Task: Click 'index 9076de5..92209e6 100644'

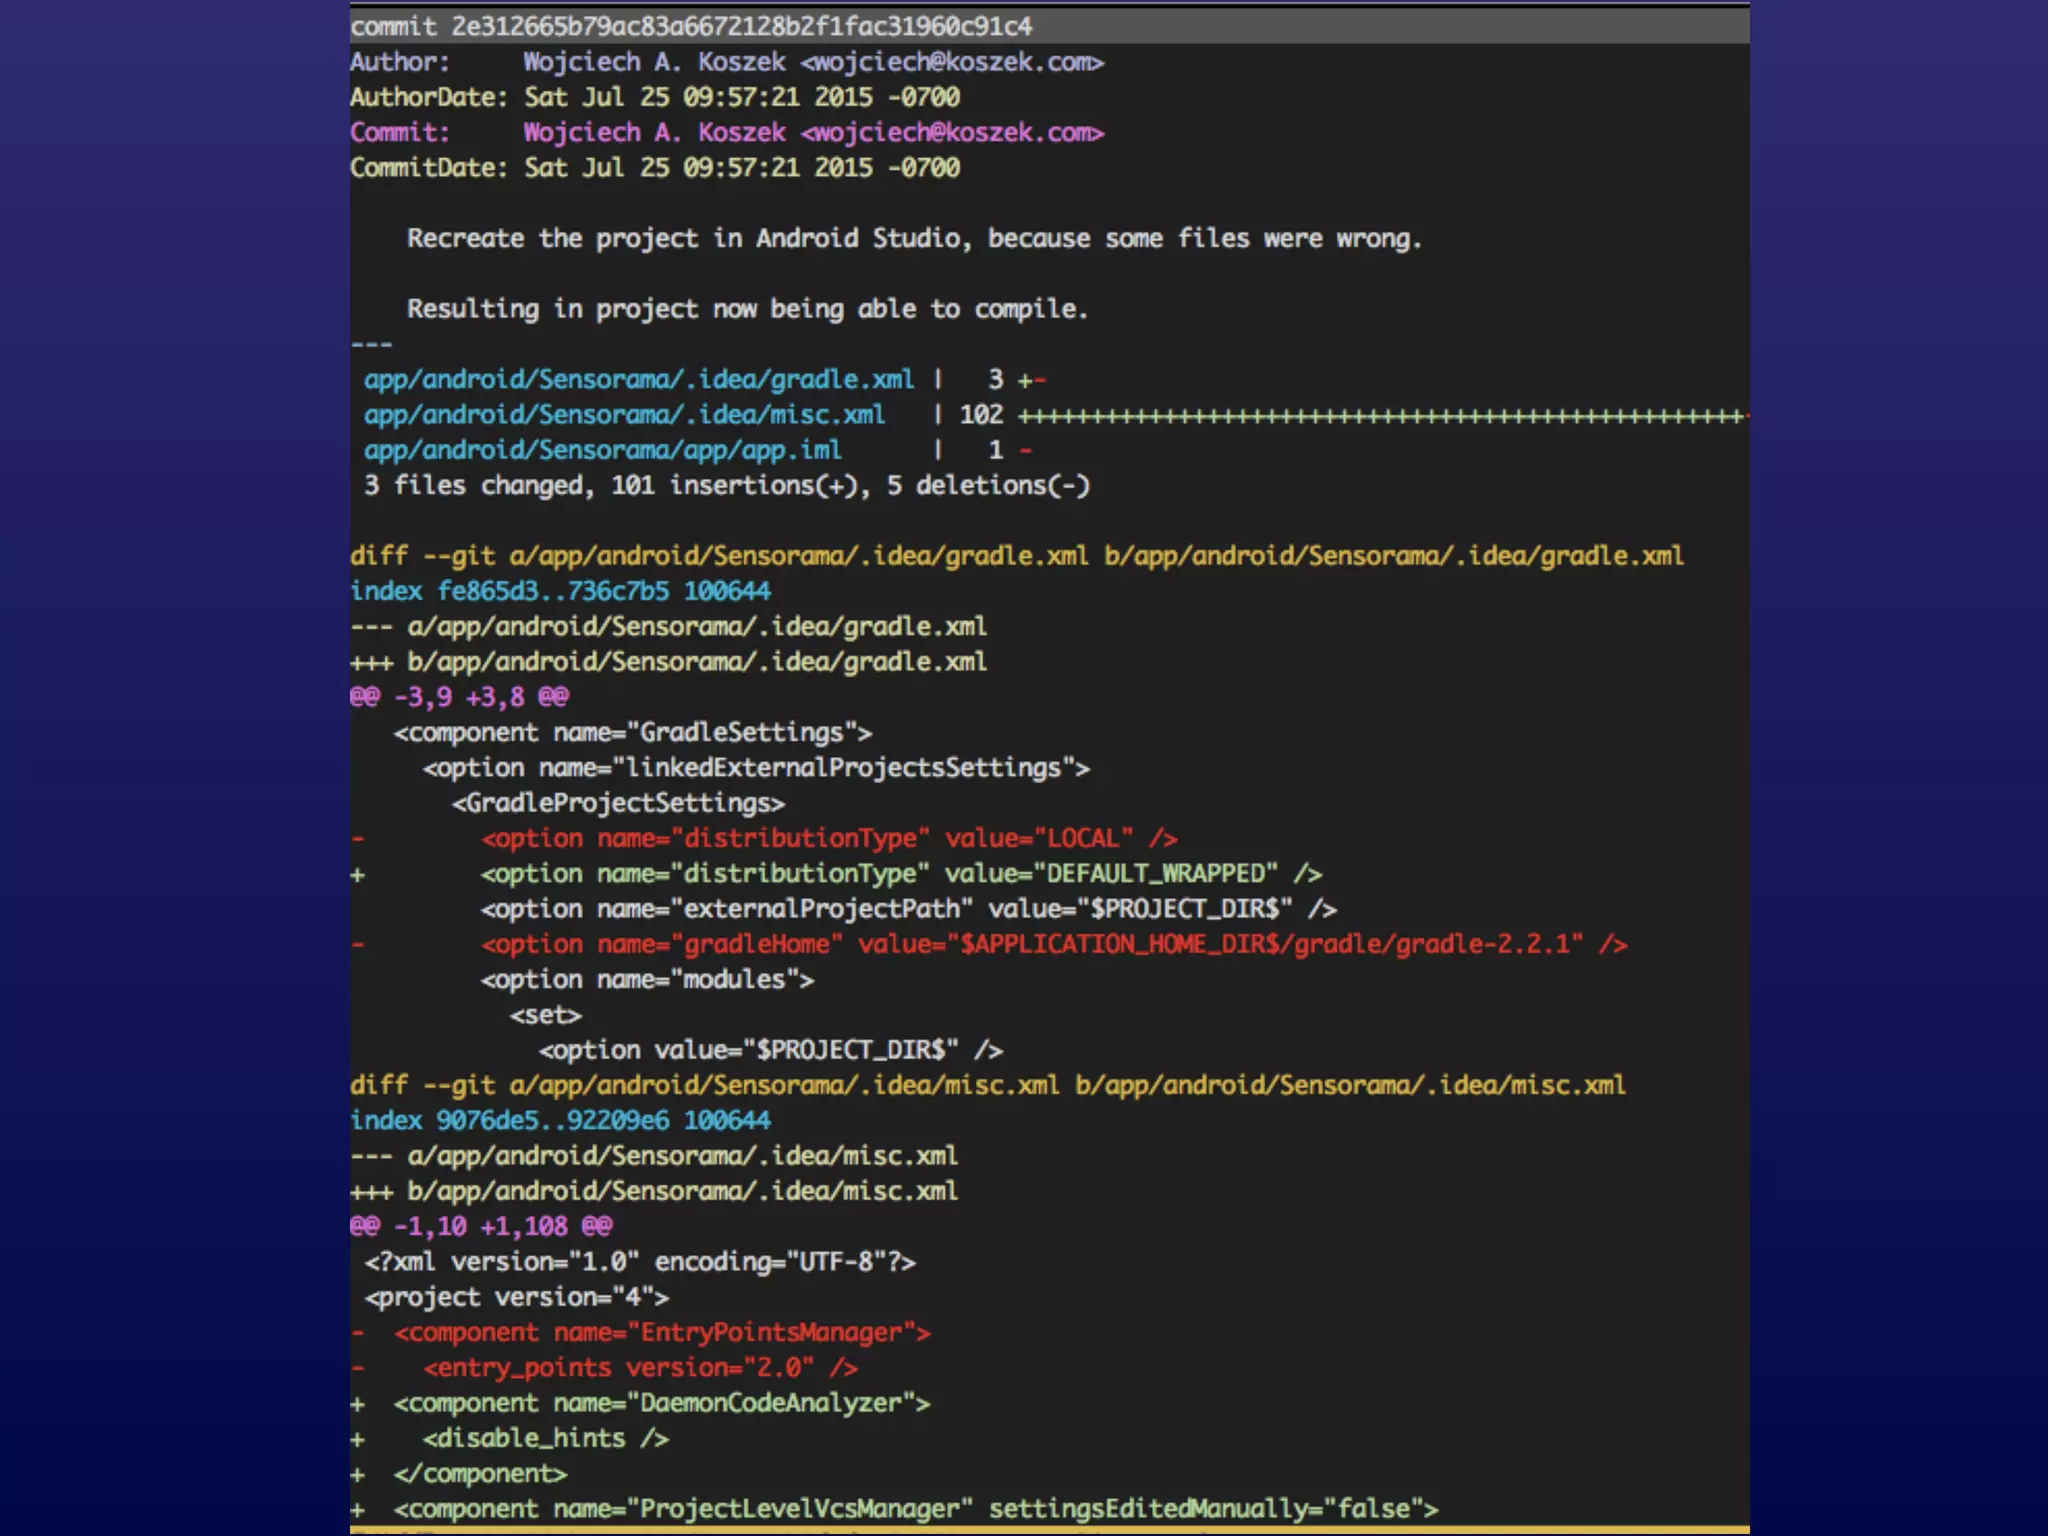Action: pyautogui.click(x=560, y=1120)
